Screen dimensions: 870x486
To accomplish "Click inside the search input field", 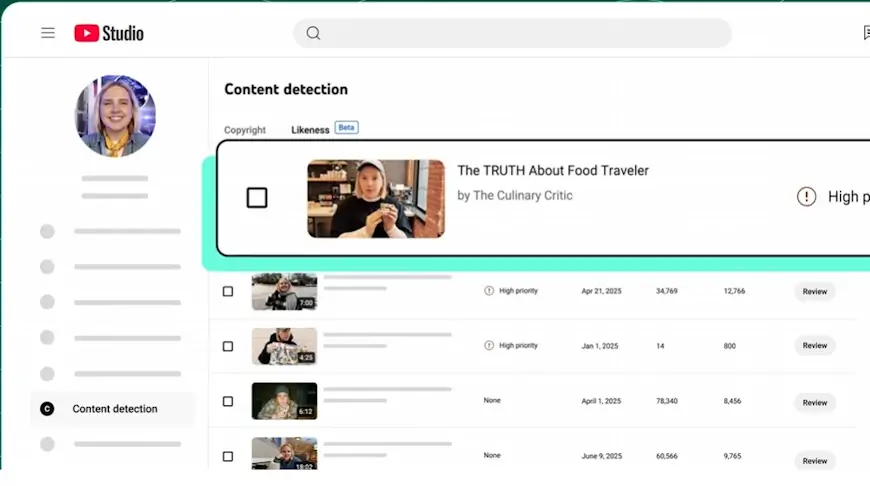I will tap(520, 33).
